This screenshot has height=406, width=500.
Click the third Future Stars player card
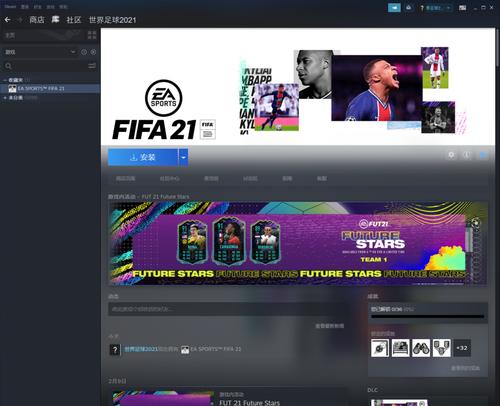[x=266, y=241]
